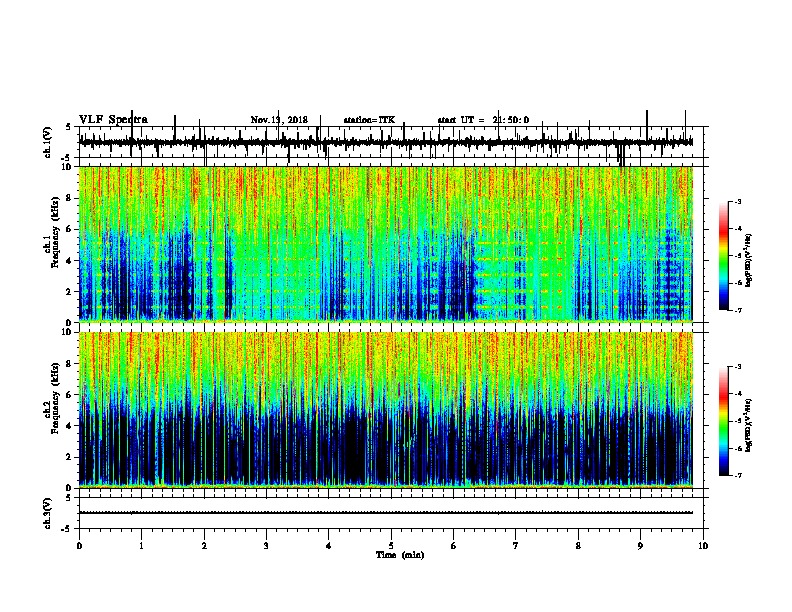Click the ch.1 spectrogram plot
Screen dimensions: 792x612
point(386,244)
